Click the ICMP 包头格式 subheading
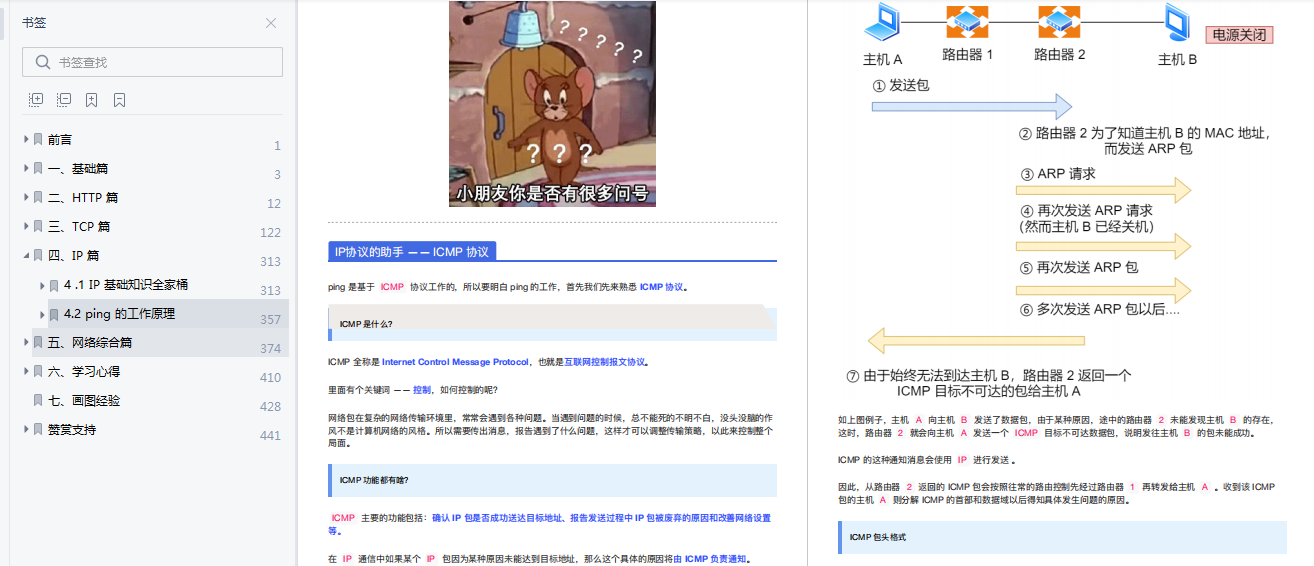This screenshot has height=566, width=1314. (877, 537)
